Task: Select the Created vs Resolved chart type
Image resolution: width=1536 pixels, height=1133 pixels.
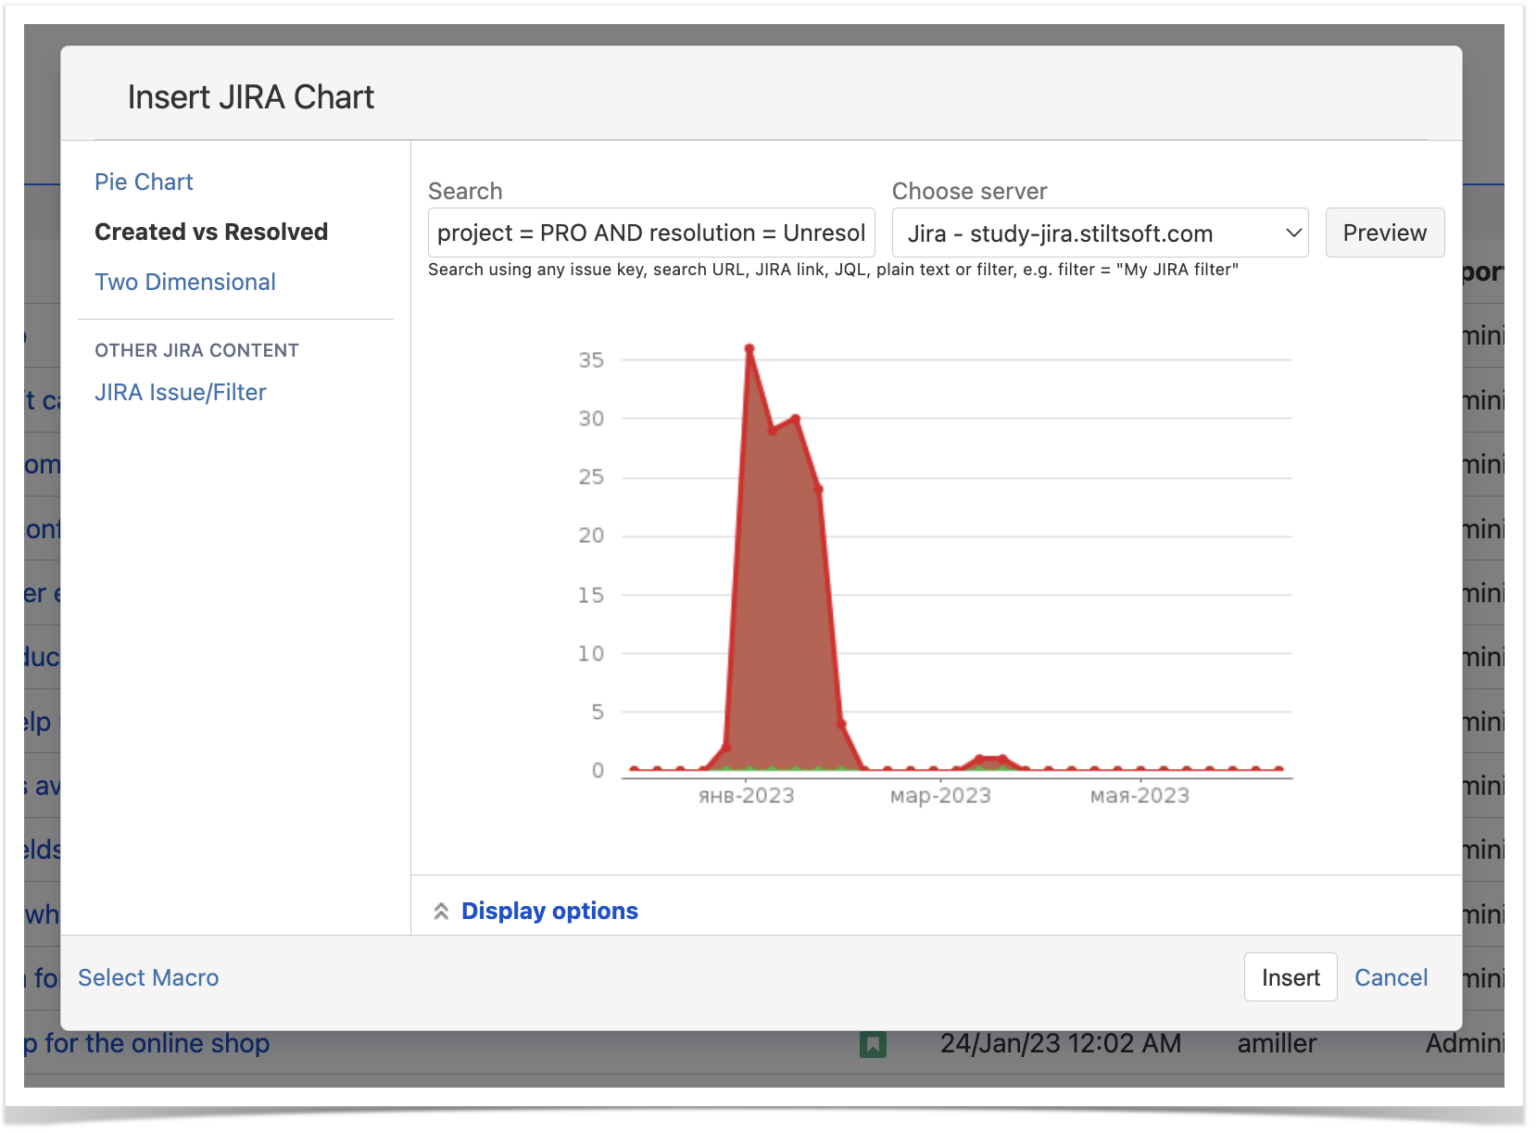Action: (211, 231)
